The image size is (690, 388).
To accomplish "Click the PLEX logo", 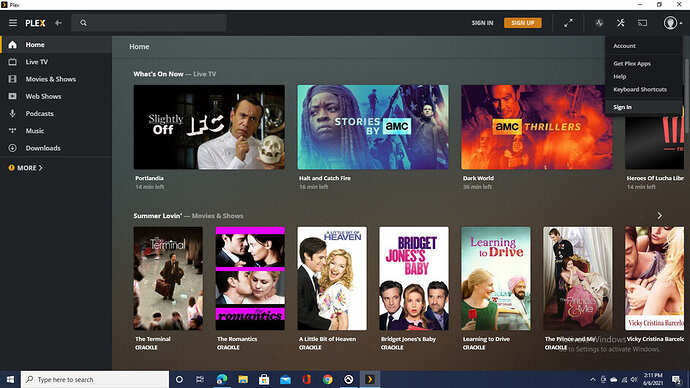I will point(35,23).
